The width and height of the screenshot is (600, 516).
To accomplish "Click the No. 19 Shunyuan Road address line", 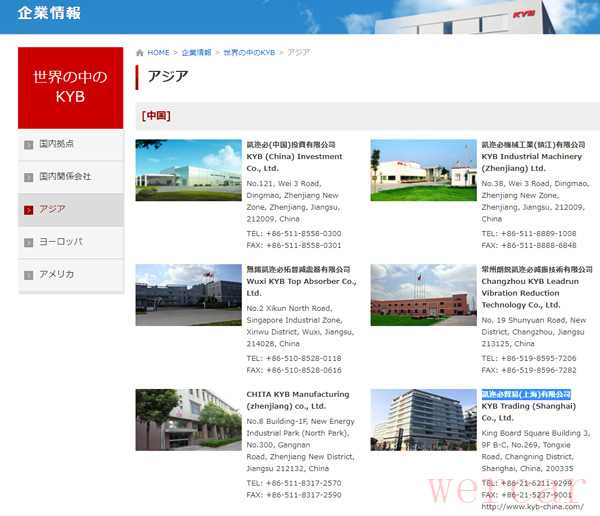I will [x=534, y=320].
